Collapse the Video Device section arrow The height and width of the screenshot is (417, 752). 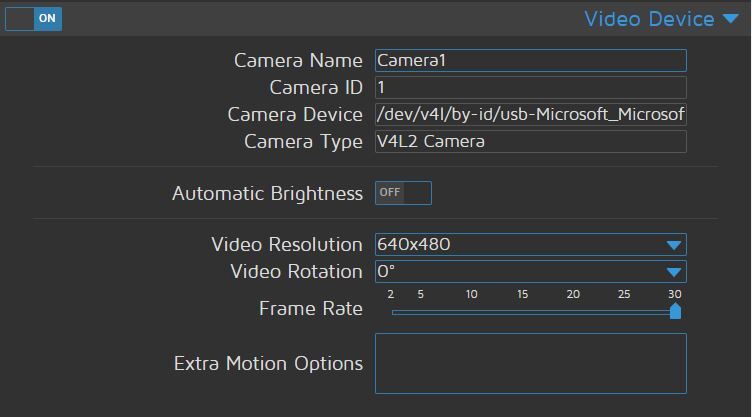pyautogui.click(x=730, y=19)
